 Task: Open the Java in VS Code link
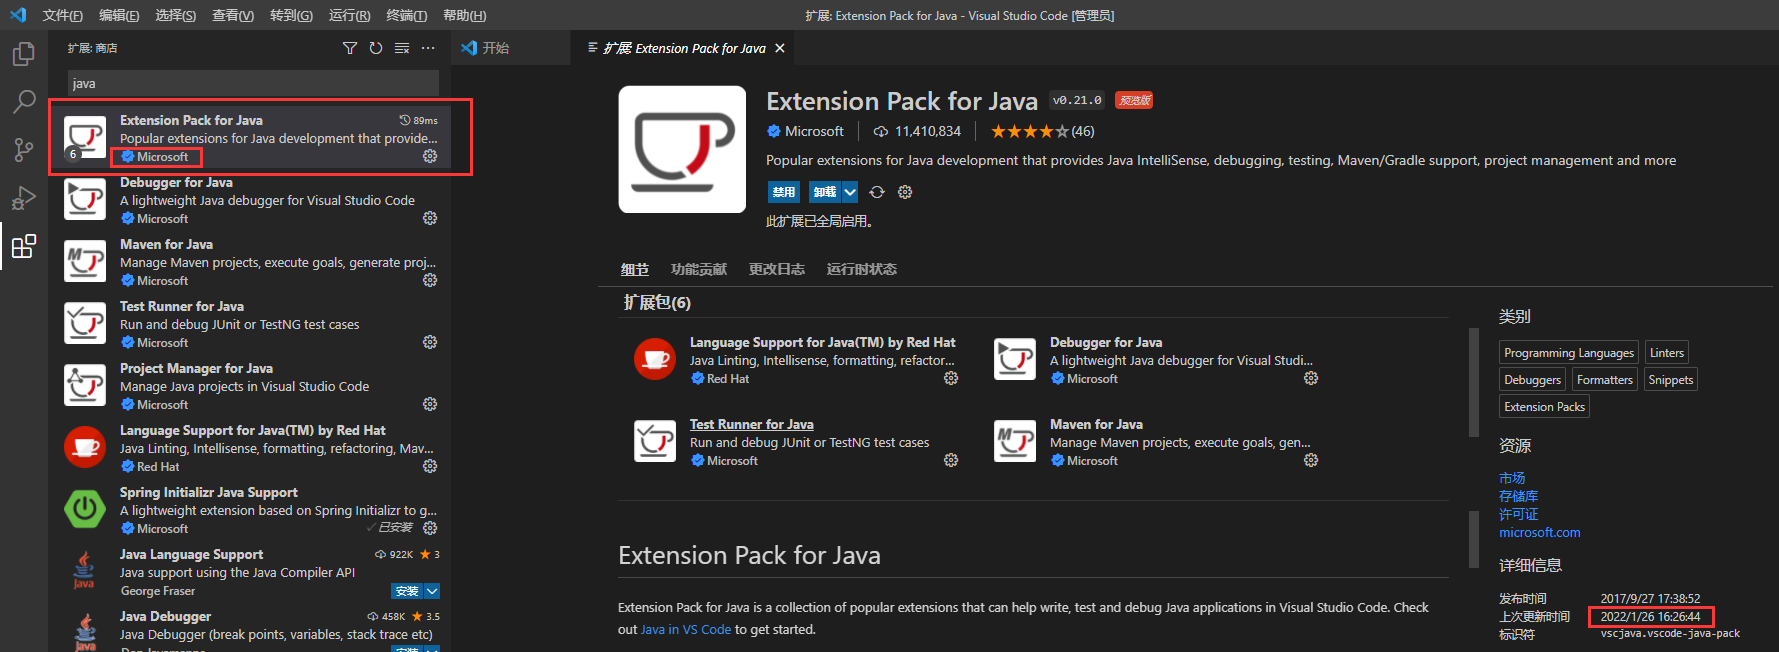[x=686, y=629]
